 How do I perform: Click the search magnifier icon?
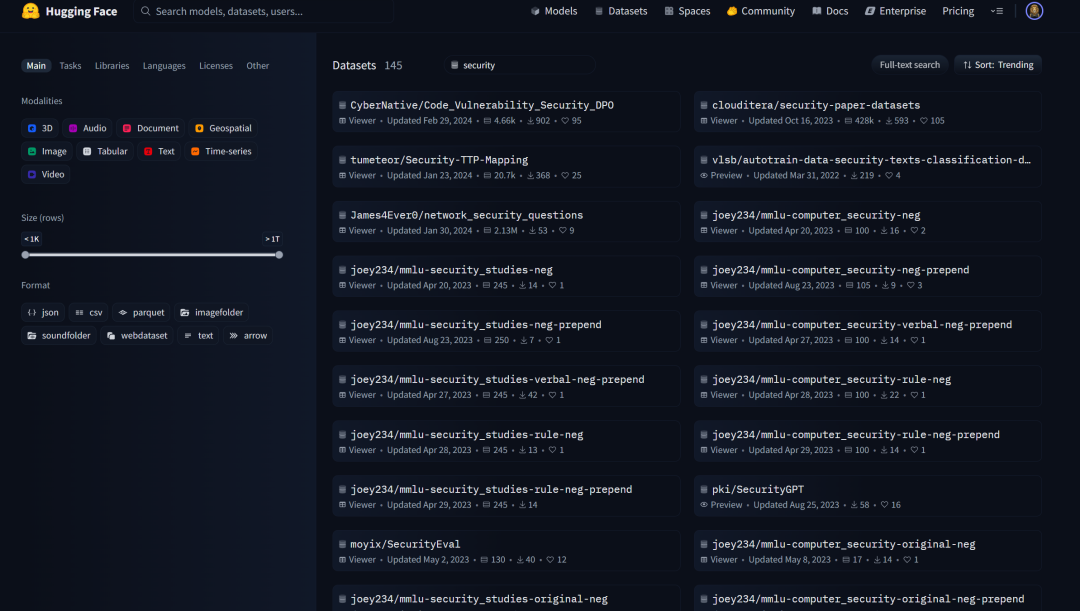tap(145, 11)
